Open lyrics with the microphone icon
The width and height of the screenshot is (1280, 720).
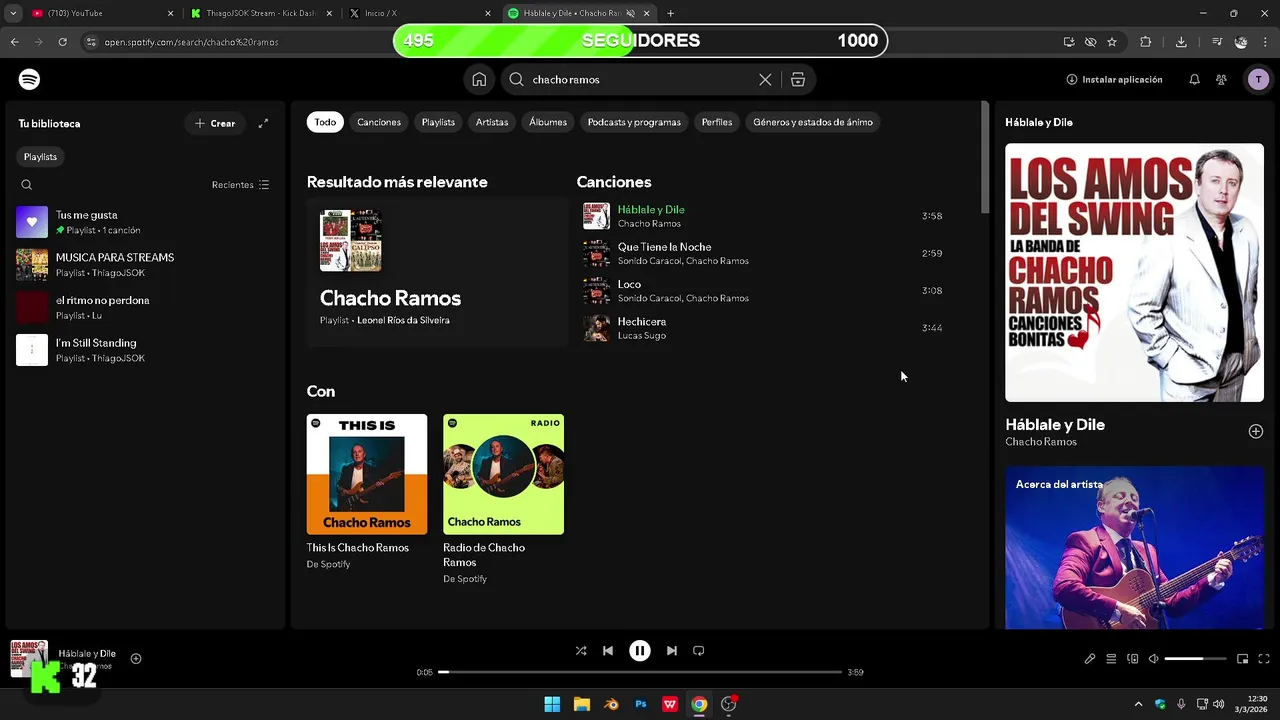coord(1090,659)
